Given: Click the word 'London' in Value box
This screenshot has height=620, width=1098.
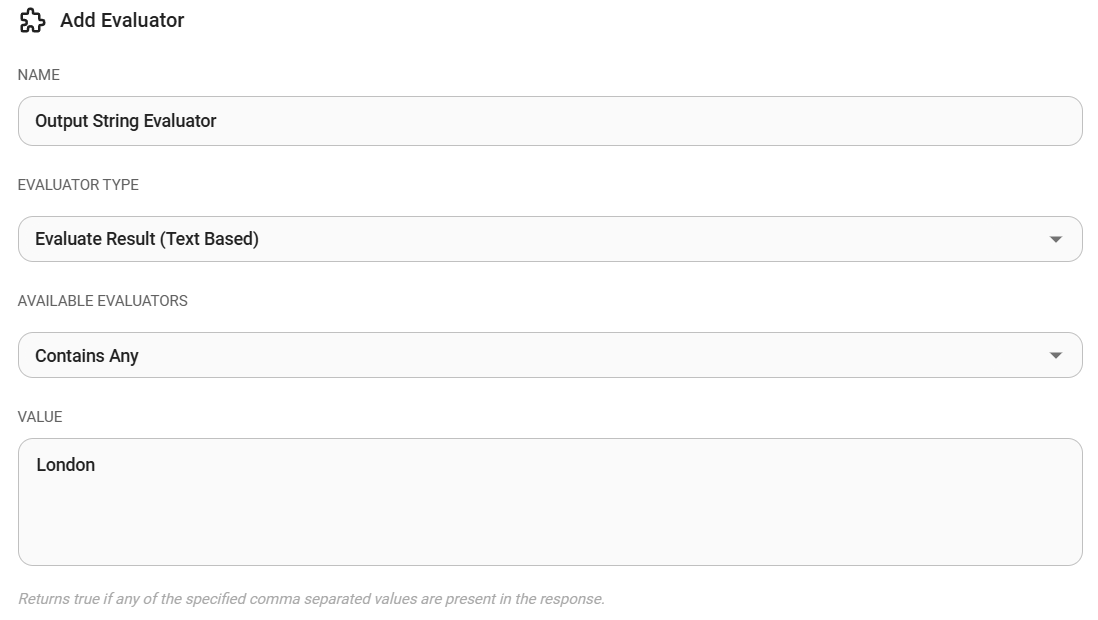Looking at the screenshot, I should tap(66, 465).
